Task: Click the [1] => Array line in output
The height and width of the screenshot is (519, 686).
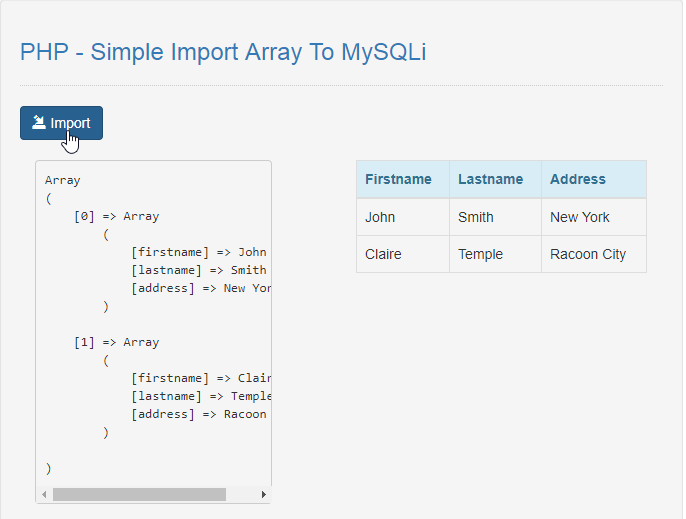Action: [x=116, y=342]
